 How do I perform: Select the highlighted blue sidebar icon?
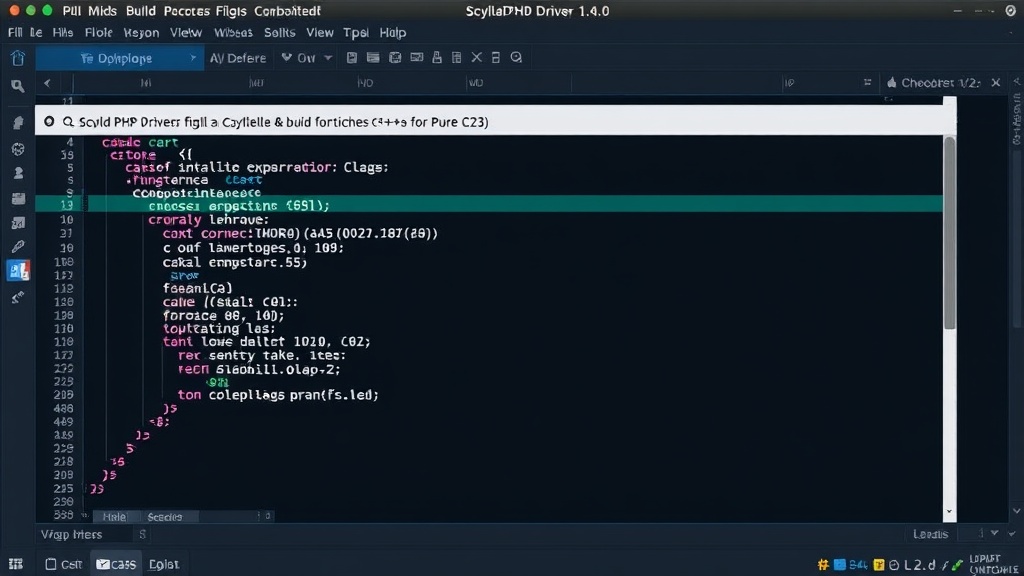18,270
